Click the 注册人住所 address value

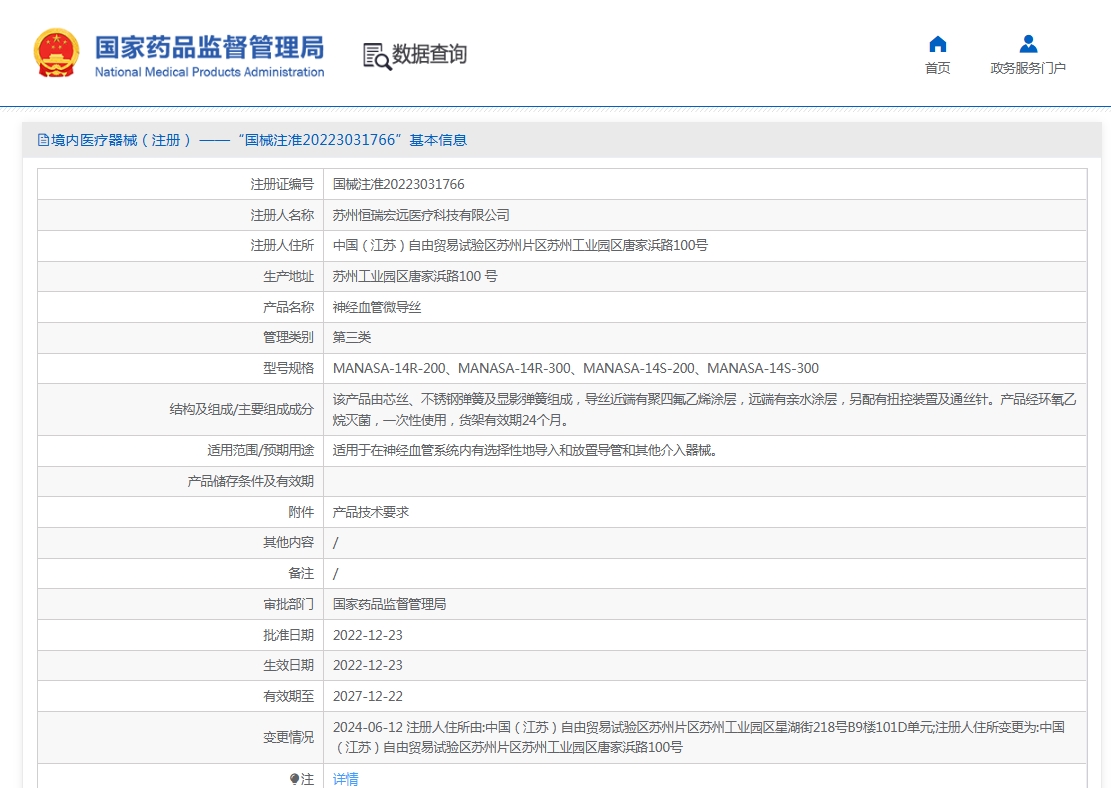point(520,245)
